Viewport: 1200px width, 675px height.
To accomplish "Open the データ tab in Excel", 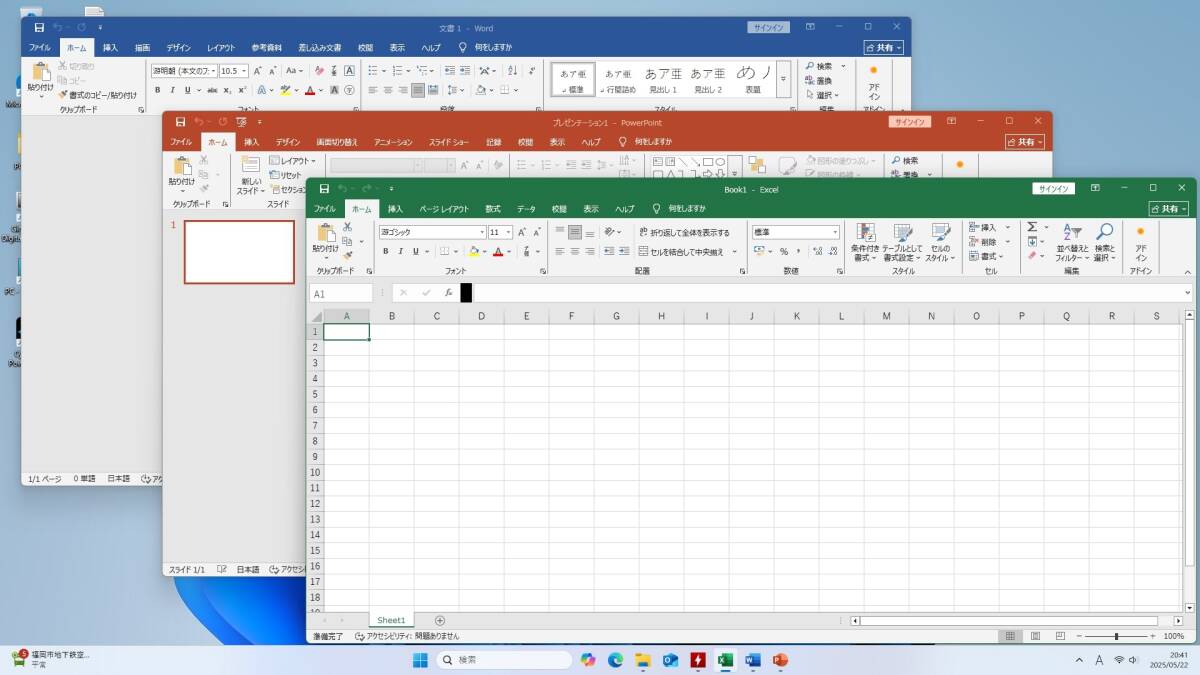I will pos(526,209).
